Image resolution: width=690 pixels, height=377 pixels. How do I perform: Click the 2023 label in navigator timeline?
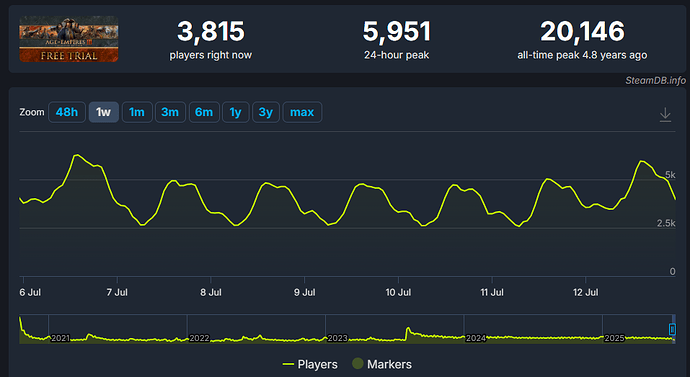[x=338, y=338]
